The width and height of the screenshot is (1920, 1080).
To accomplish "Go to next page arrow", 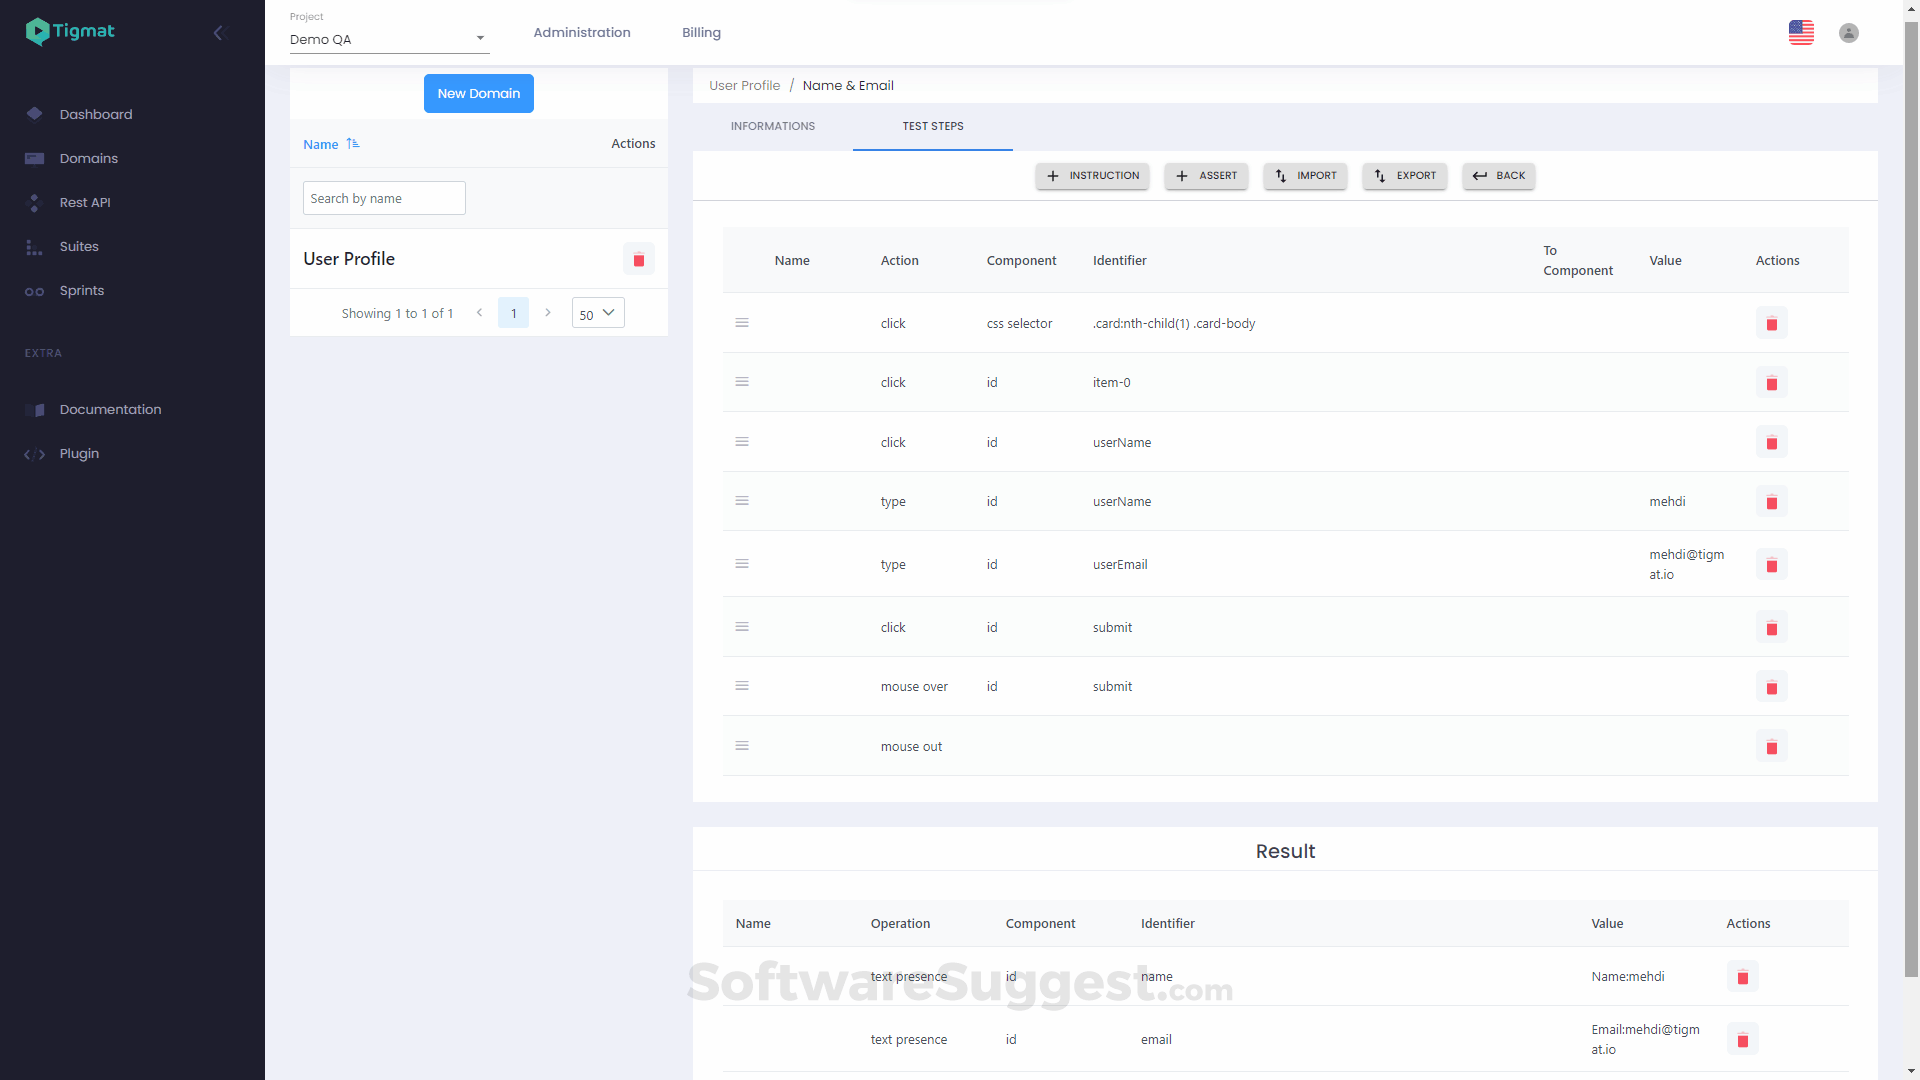I will [548, 313].
